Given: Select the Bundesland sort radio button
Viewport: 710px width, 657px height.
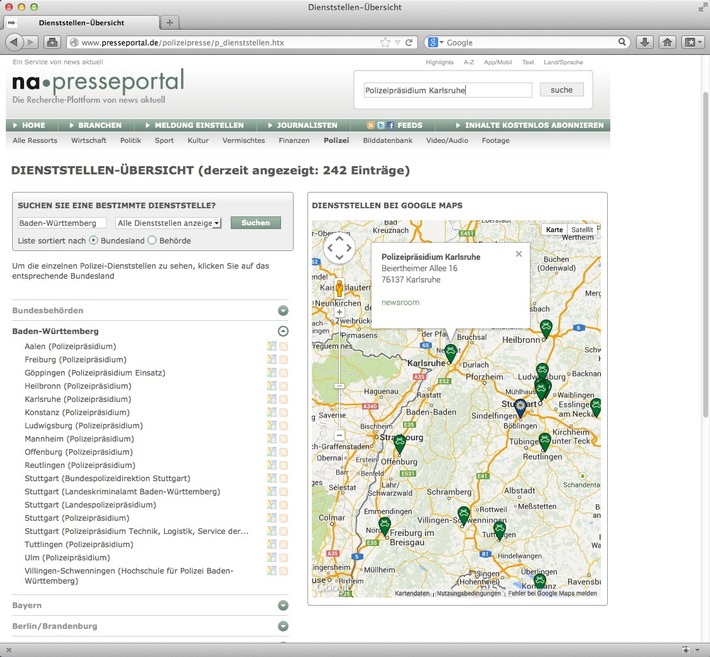Looking at the screenshot, I should pos(94,240).
